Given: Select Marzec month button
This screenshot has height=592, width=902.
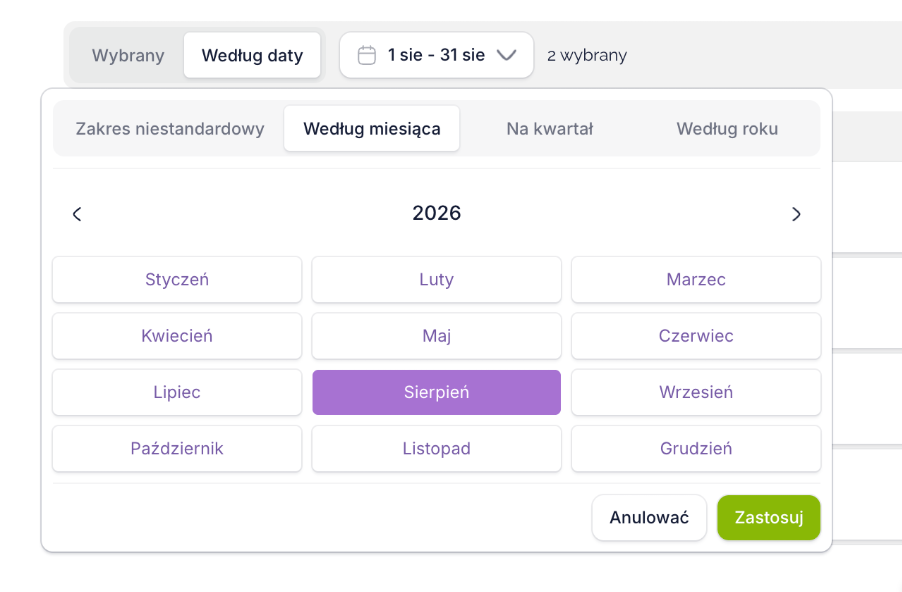Looking at the screenshot, I should click(x=696, y=280).
